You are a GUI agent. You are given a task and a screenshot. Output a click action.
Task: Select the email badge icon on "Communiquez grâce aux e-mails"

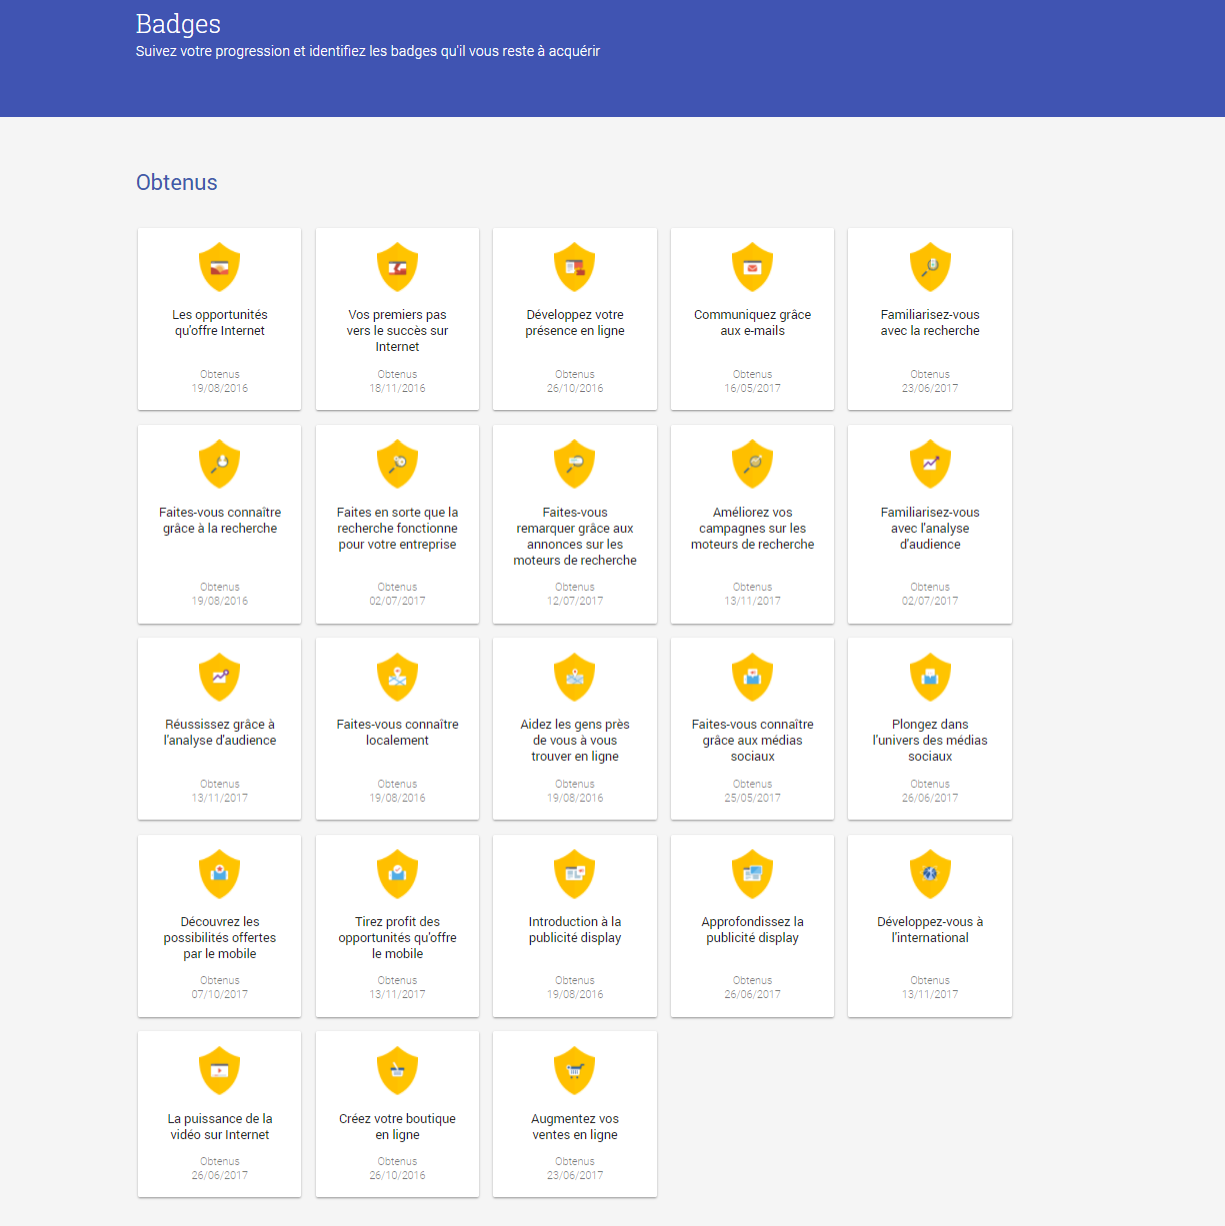(x=752, y=267)
